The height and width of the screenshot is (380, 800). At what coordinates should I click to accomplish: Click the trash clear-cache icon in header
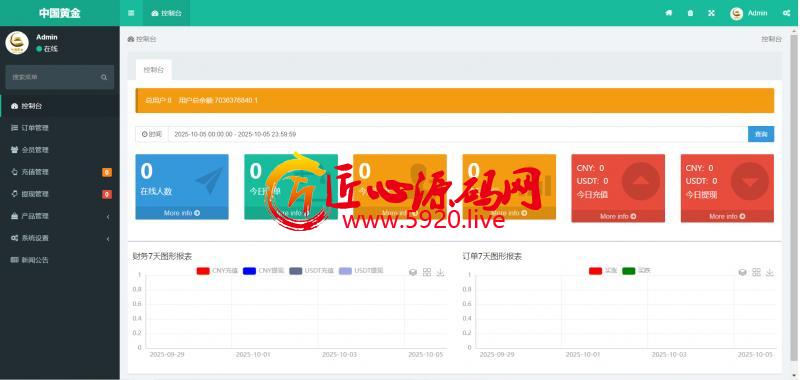point(690,13)
